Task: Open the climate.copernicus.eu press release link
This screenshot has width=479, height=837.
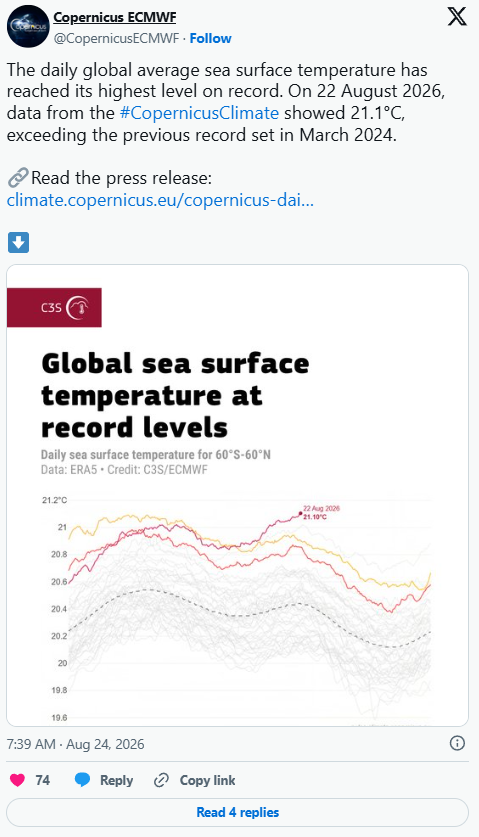Action: [x=160, y=200]
